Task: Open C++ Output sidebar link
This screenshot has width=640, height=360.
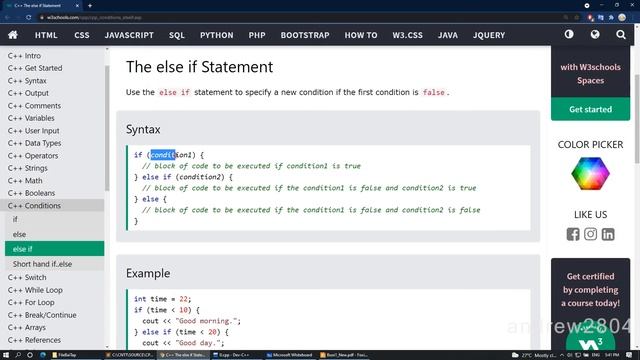Action: pos(28,93)
